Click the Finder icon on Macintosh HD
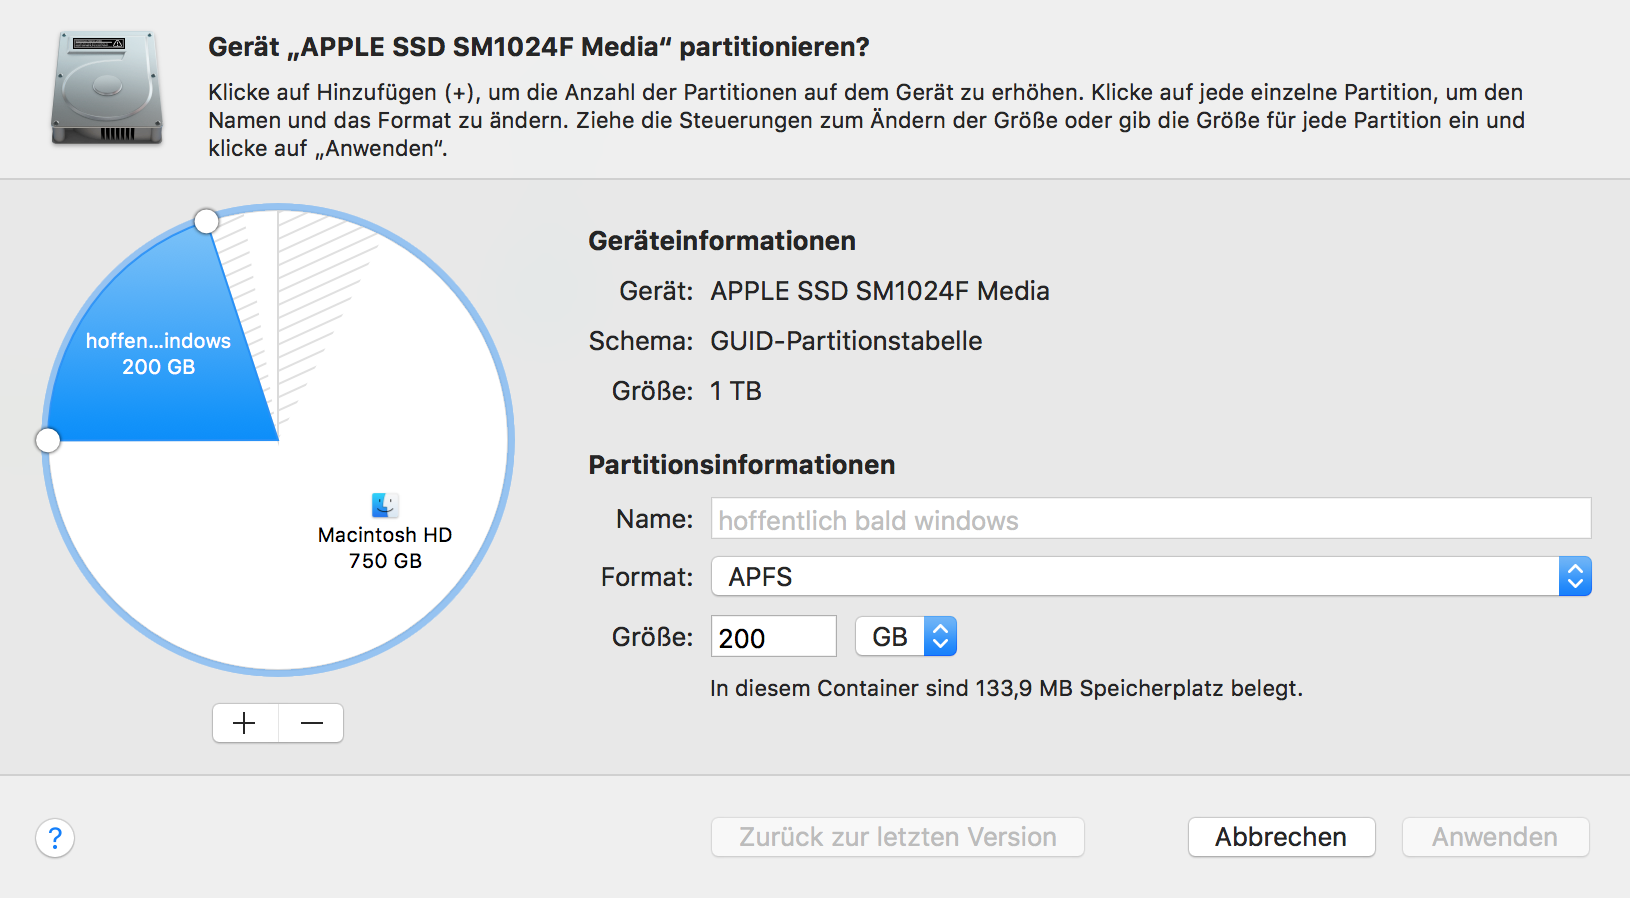This screenshot has height=898, width=1630. point(385,505)
